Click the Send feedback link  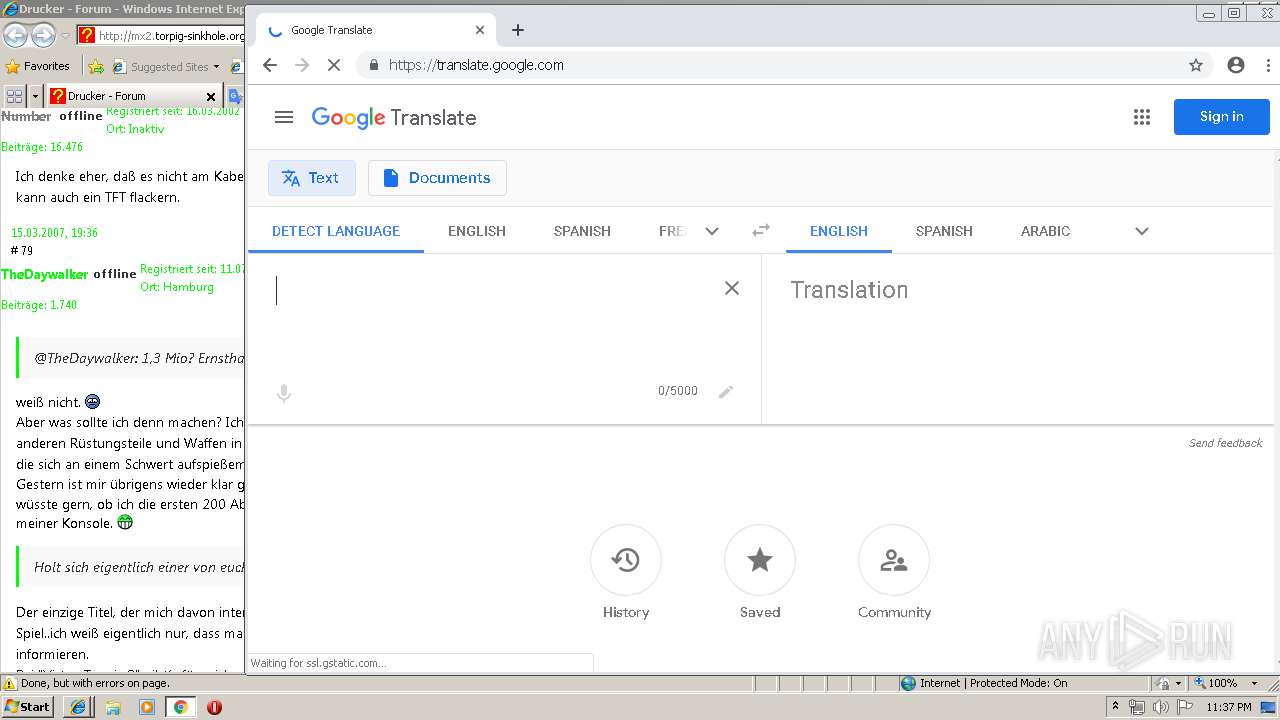tap(1225, 443)
